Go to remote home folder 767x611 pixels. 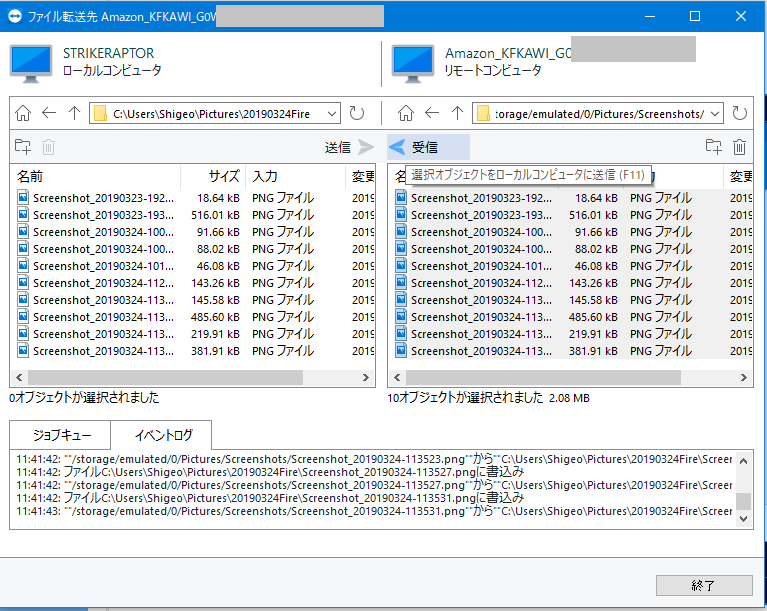pos(406,113)
